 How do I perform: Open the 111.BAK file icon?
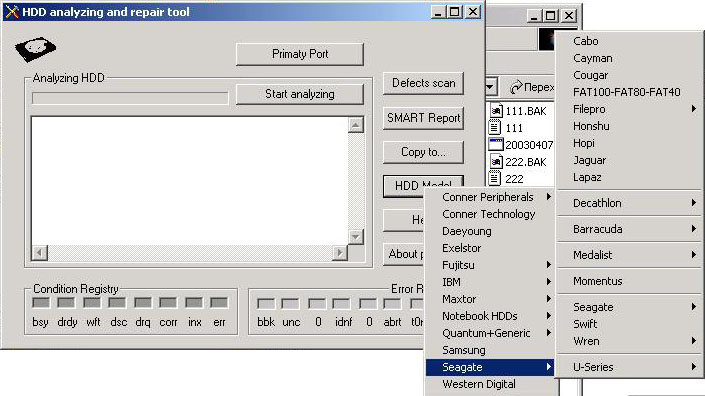pos(495,111)
